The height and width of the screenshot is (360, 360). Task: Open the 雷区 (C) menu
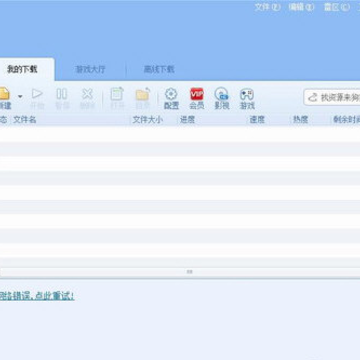[x=337, y=7]
